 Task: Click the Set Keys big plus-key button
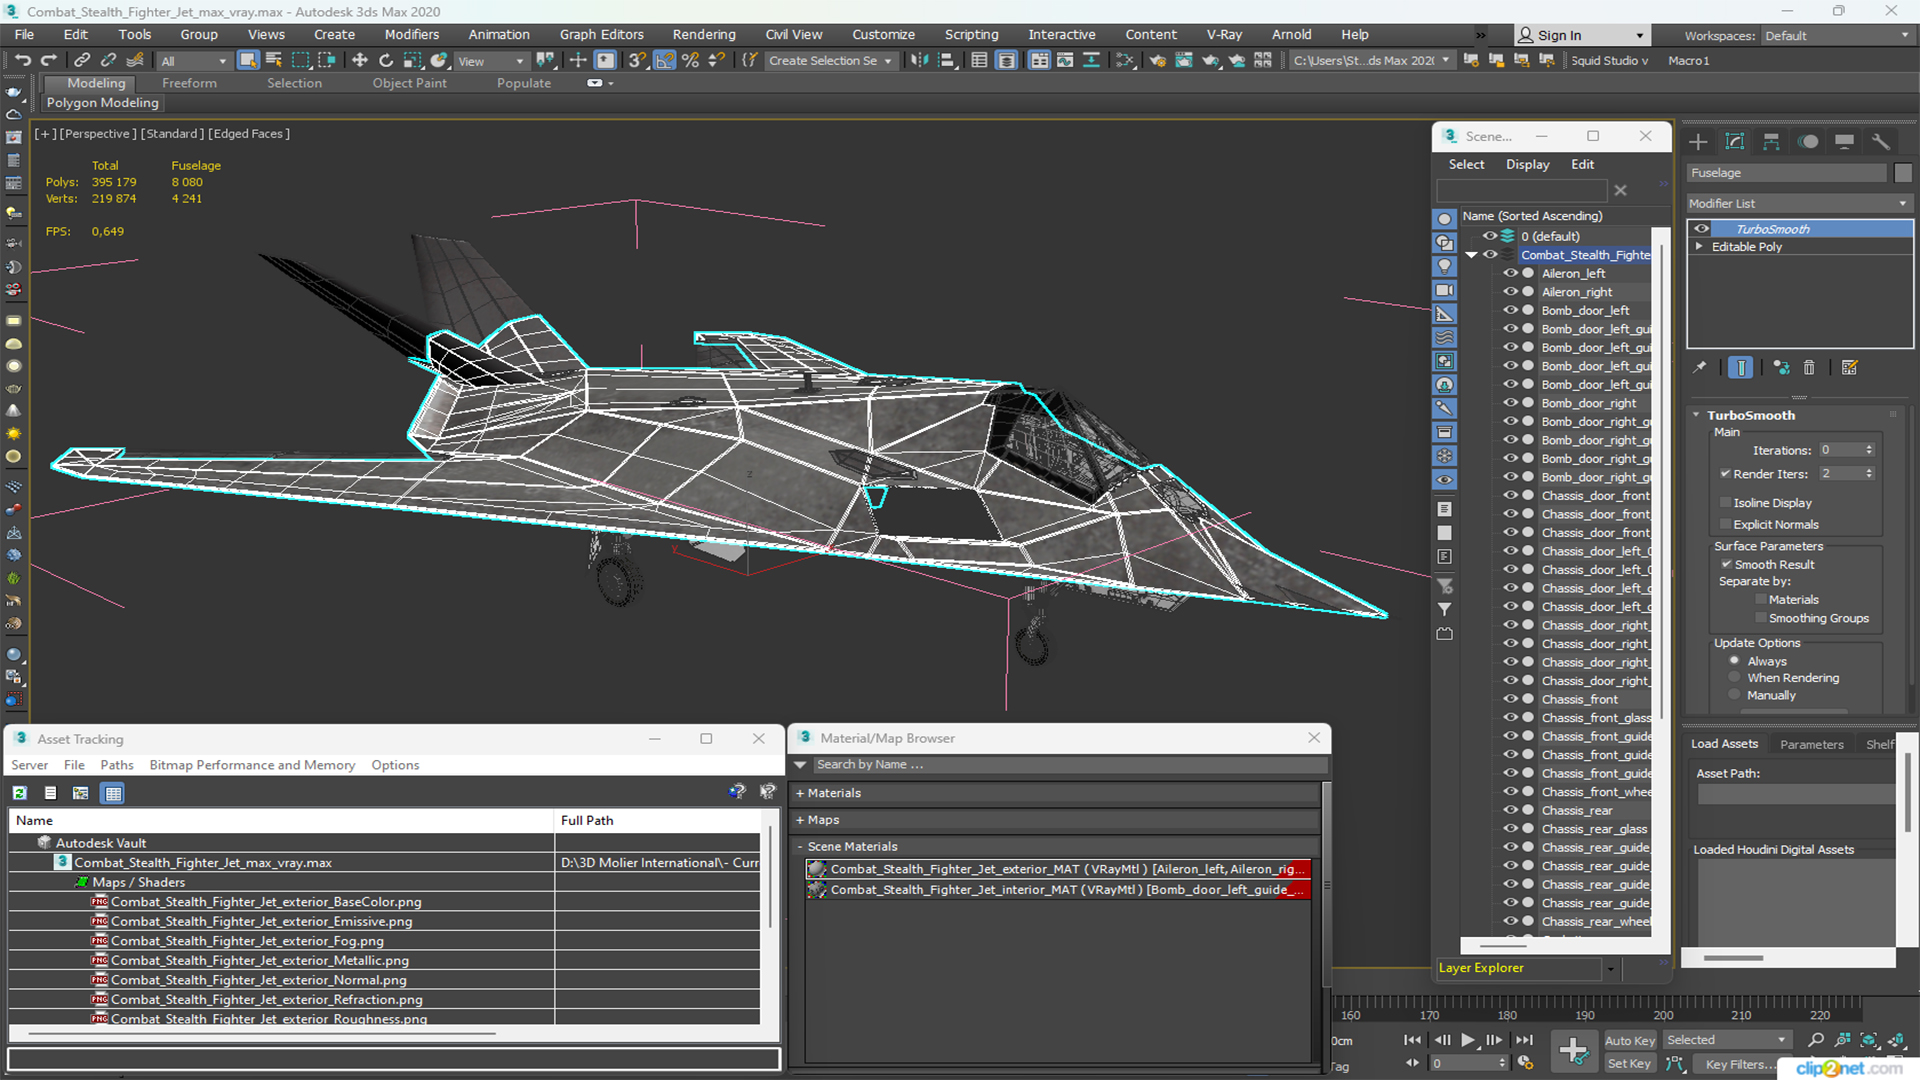pyautogui.click(x=1574, y=1051)
